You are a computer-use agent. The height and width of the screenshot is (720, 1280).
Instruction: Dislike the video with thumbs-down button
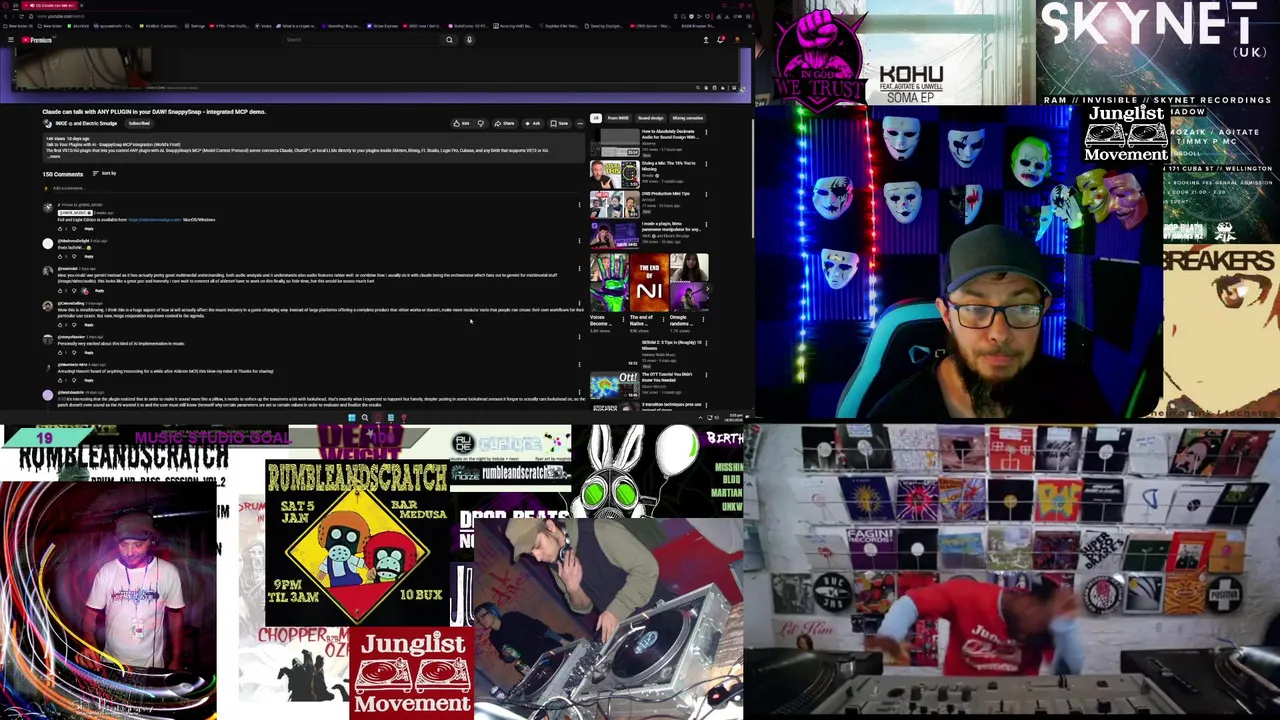[x=481, y=123]
